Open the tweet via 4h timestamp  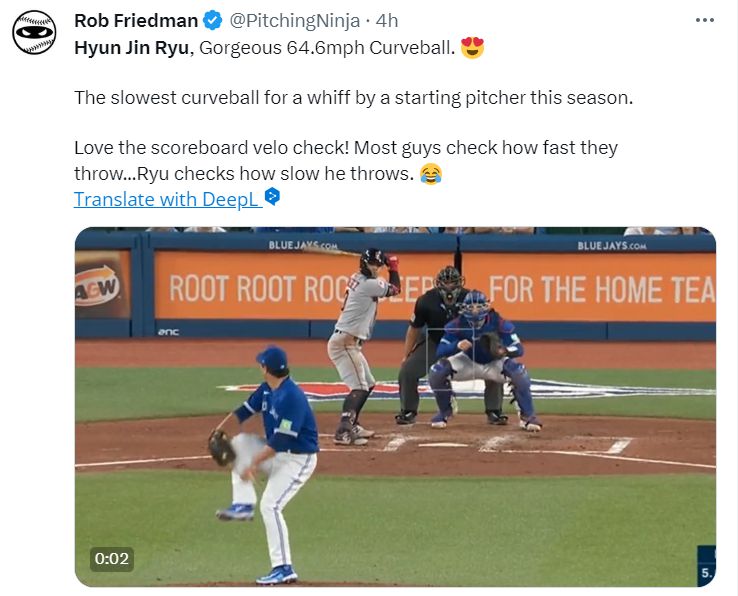tap(387, 19)
